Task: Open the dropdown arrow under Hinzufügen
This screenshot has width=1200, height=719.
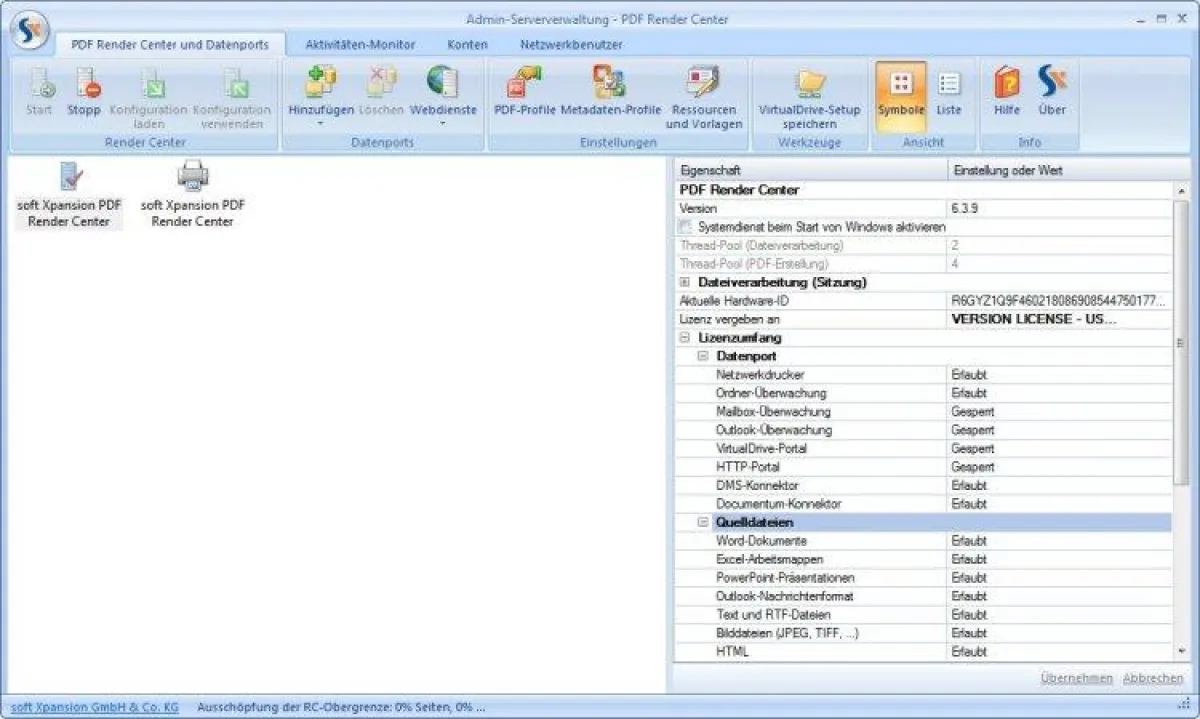Action: (321, 125)
